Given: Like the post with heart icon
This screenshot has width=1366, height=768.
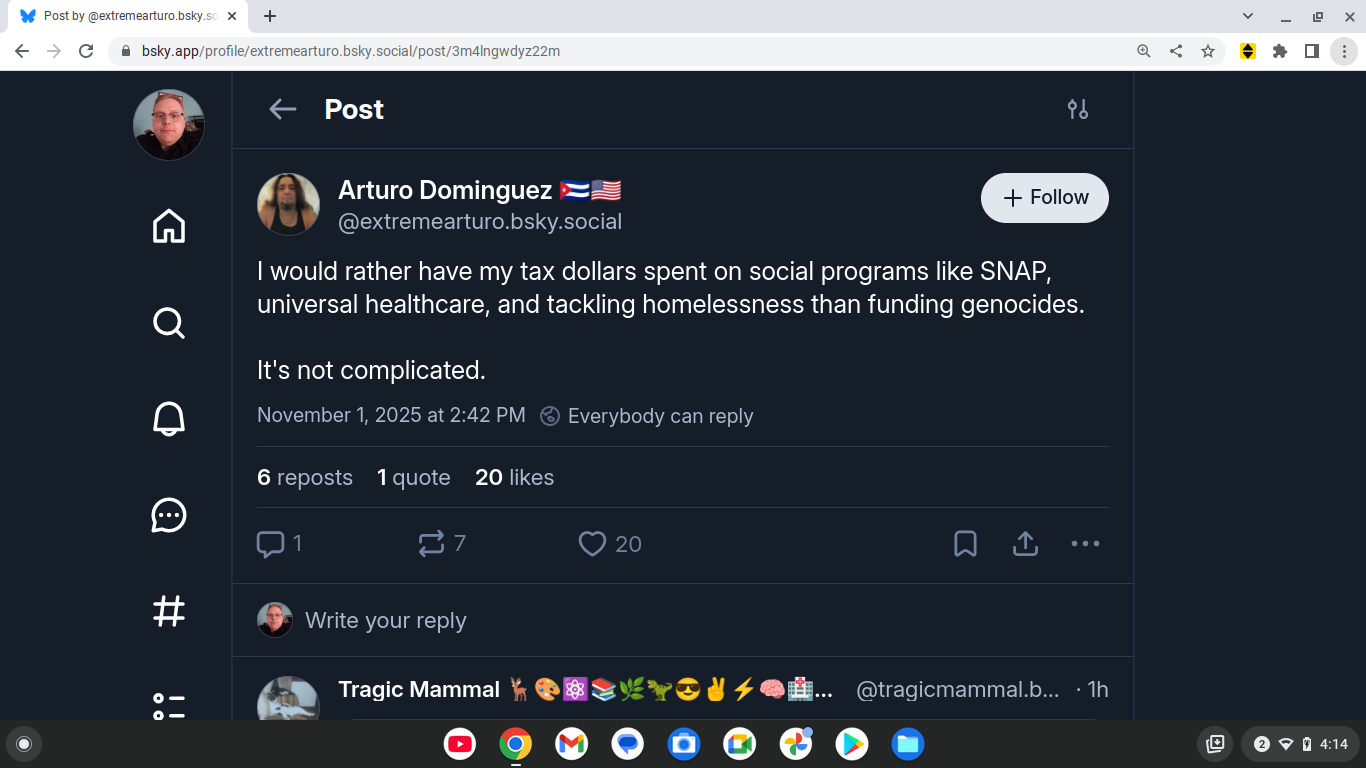Looking at the screenshot, I should click(593, 544).
